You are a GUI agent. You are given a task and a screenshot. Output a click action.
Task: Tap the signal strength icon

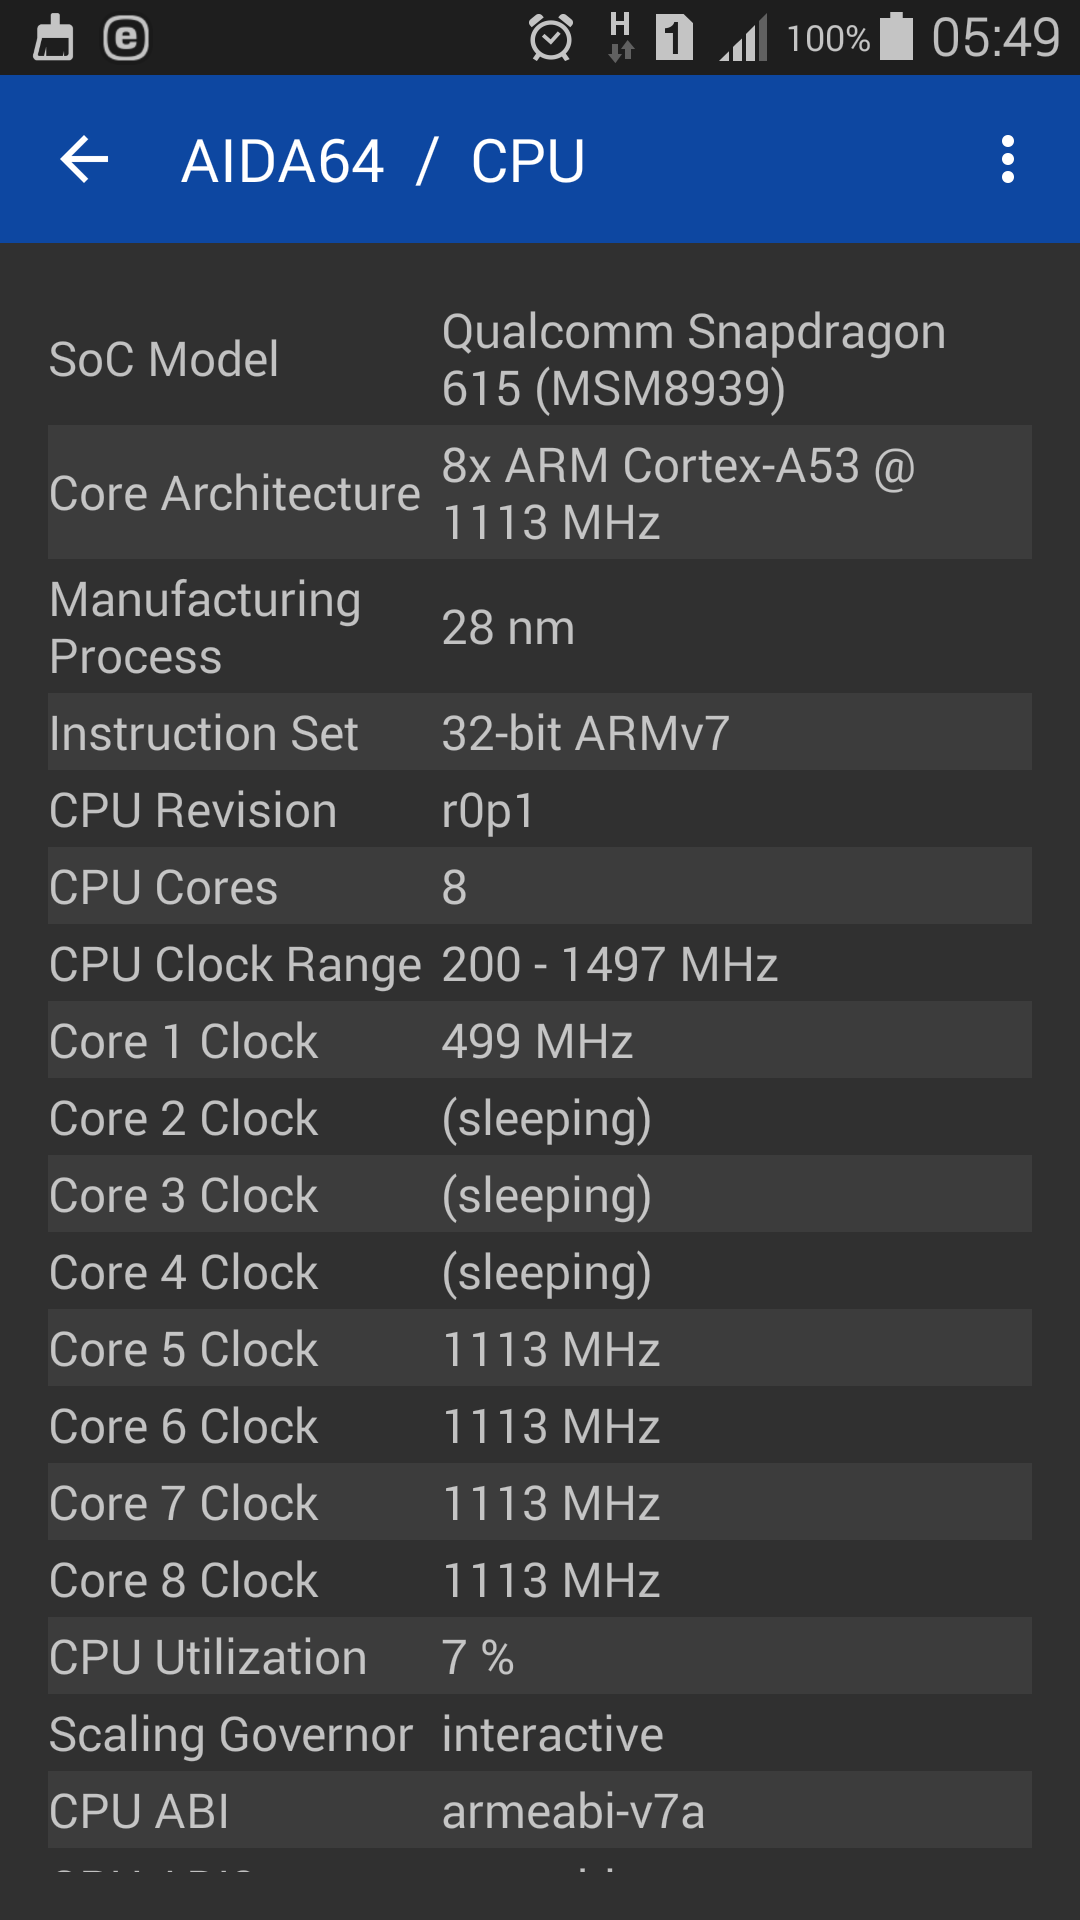pos(744,39)
